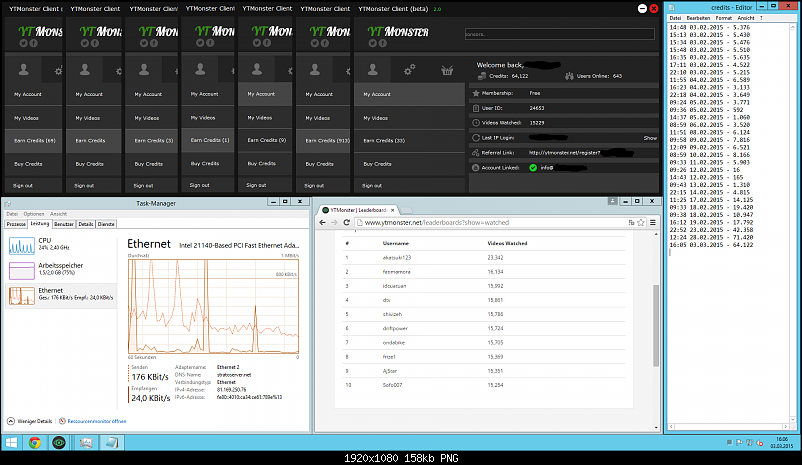Click the Twitter icon in the YTMonster (beta) client
The width and height of the screenshot is (802, 465).
click(x=372, y=43)
